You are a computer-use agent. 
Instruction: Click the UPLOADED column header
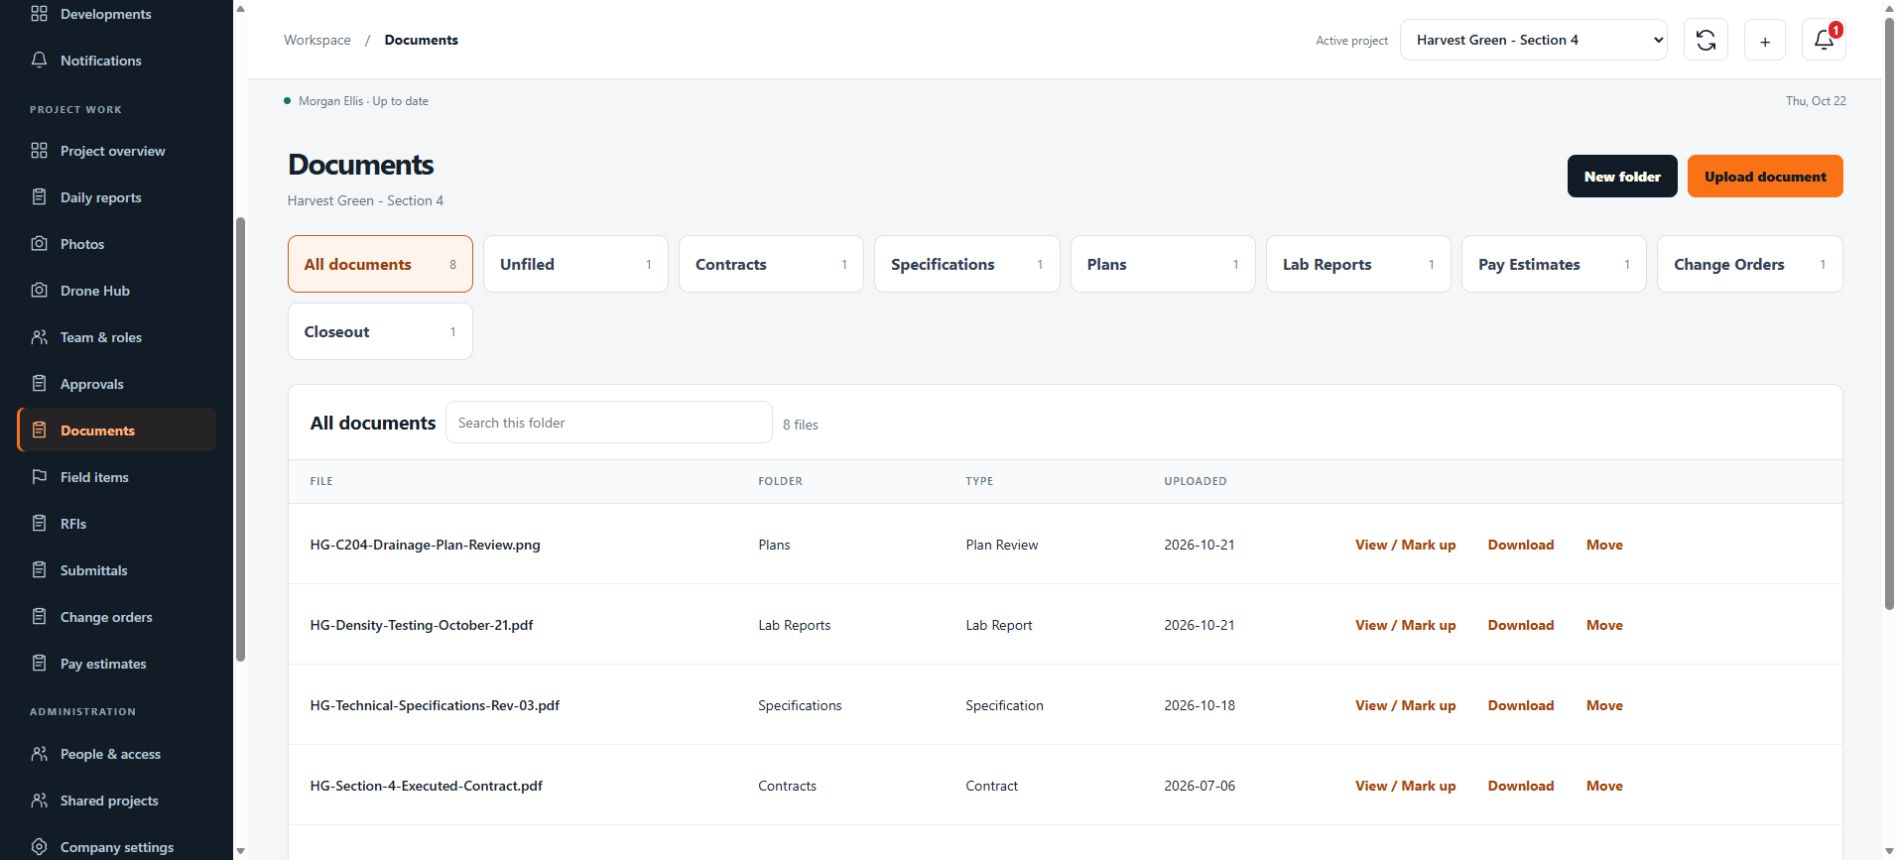tap(1195, 481)
